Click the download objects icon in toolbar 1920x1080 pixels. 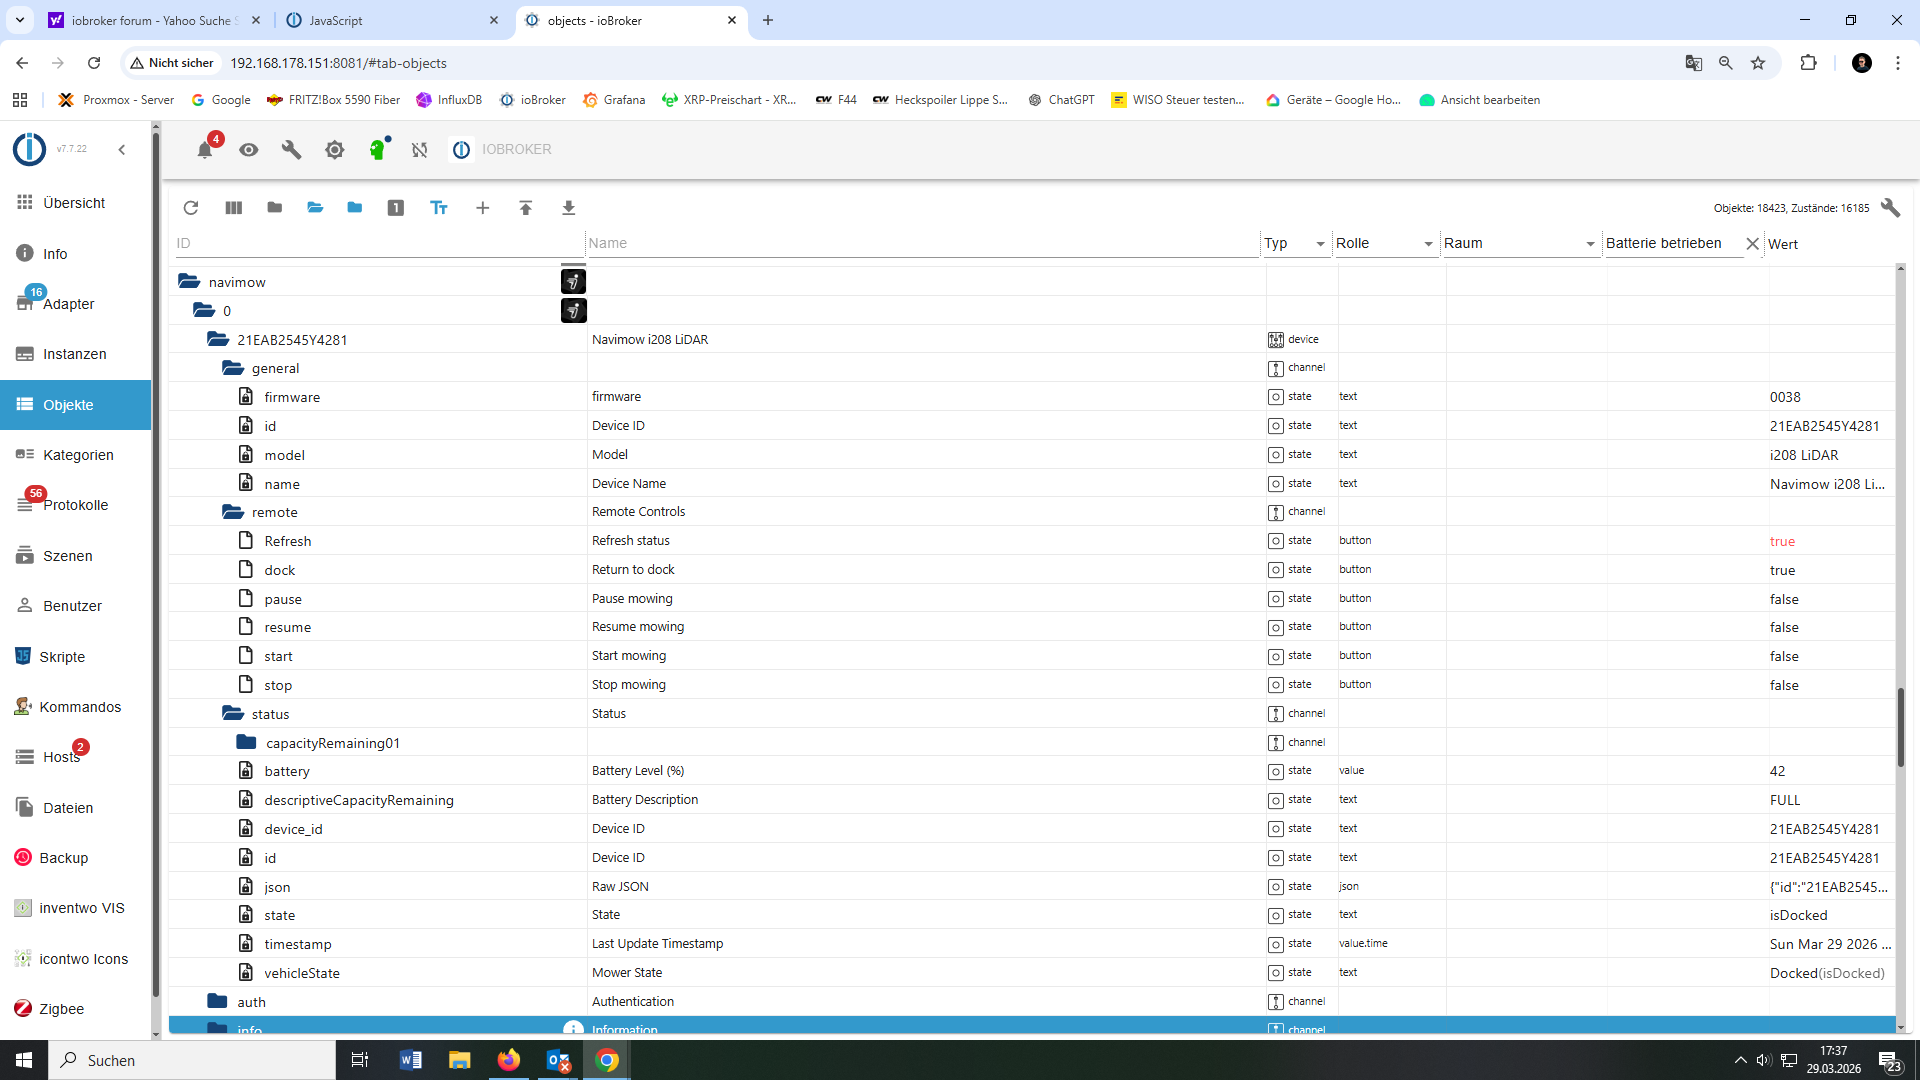coord(568,208)
